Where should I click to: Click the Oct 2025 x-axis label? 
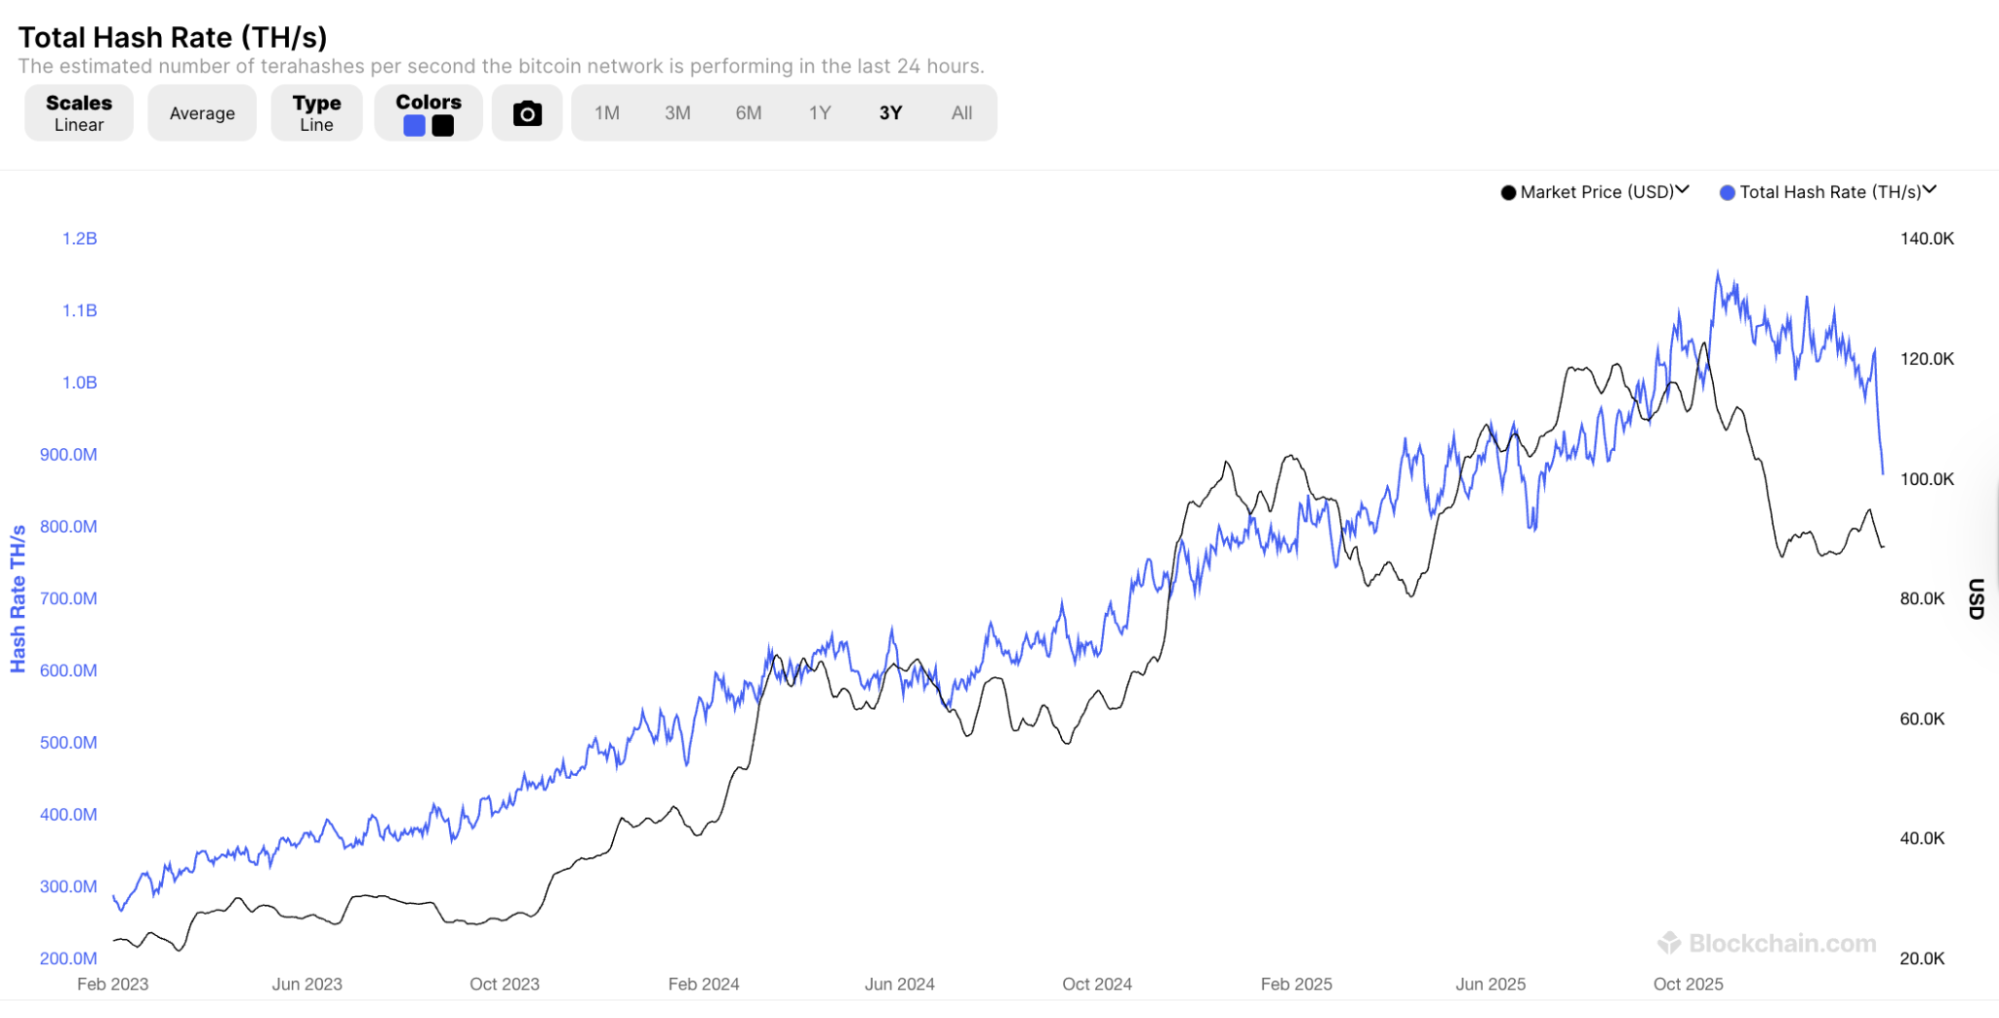tap(1688, 984)
